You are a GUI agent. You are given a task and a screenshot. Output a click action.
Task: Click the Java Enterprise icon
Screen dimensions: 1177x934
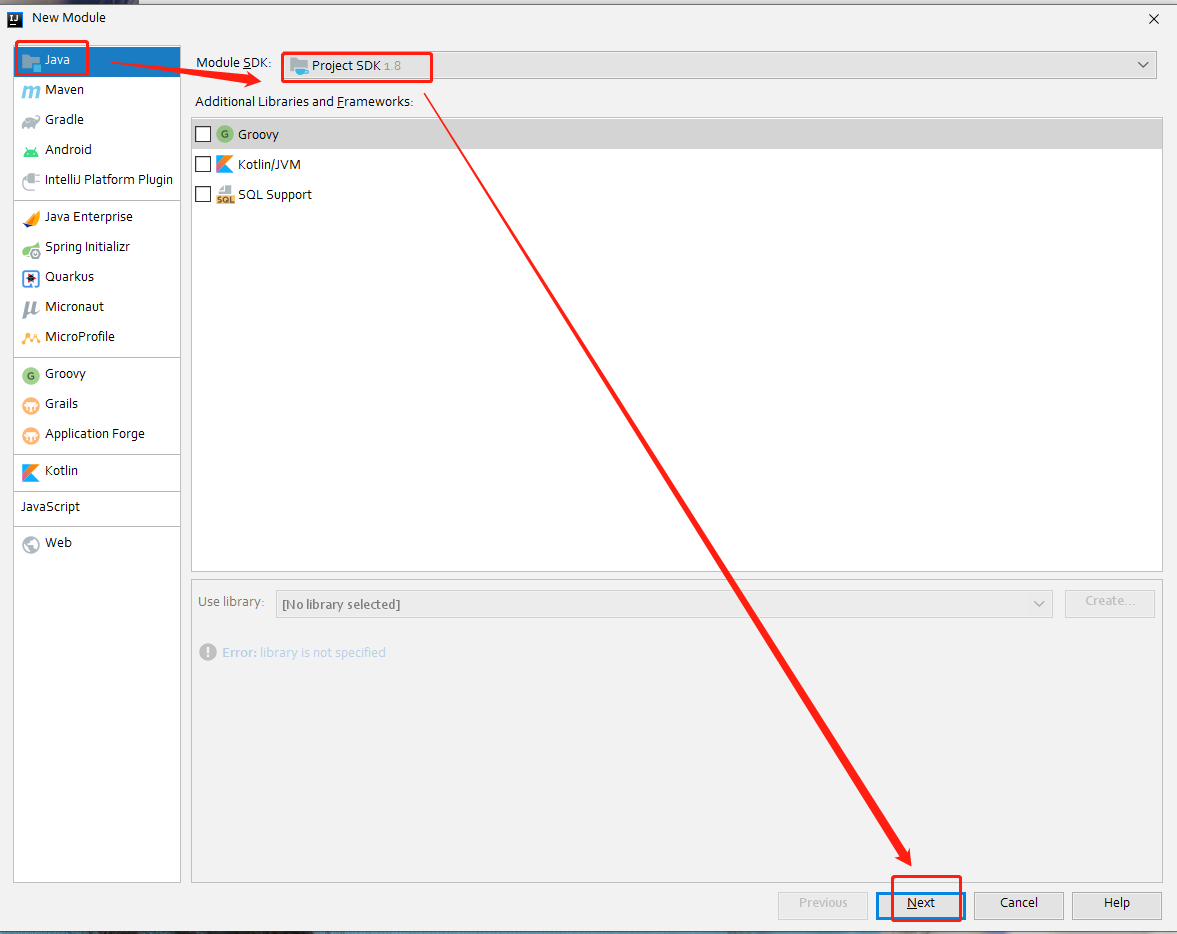pyautogui.click(x=31, y=218)
